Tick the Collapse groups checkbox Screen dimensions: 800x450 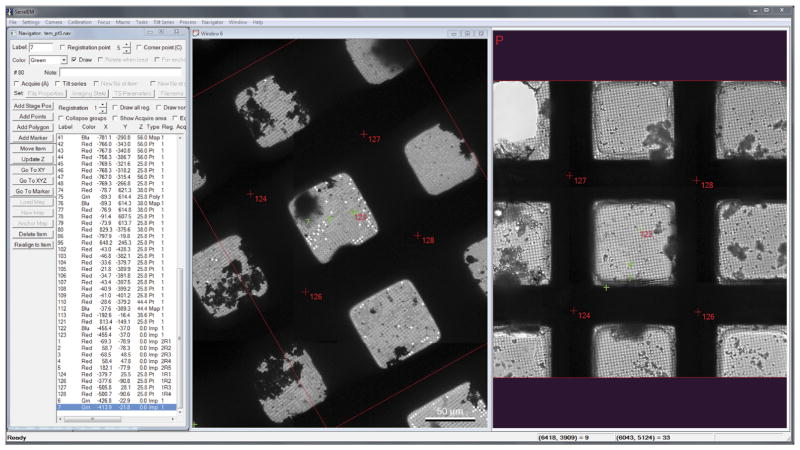click(62, 118)
